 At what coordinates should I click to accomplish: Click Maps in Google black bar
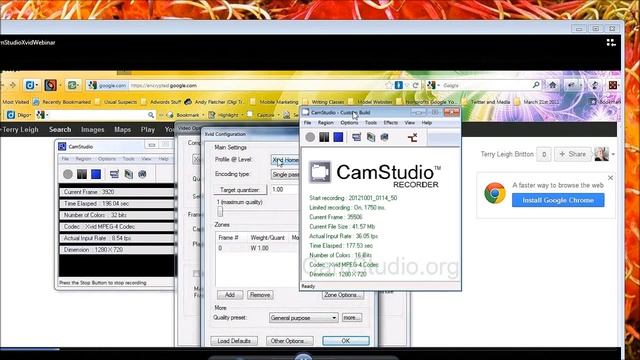pos(122,129)
